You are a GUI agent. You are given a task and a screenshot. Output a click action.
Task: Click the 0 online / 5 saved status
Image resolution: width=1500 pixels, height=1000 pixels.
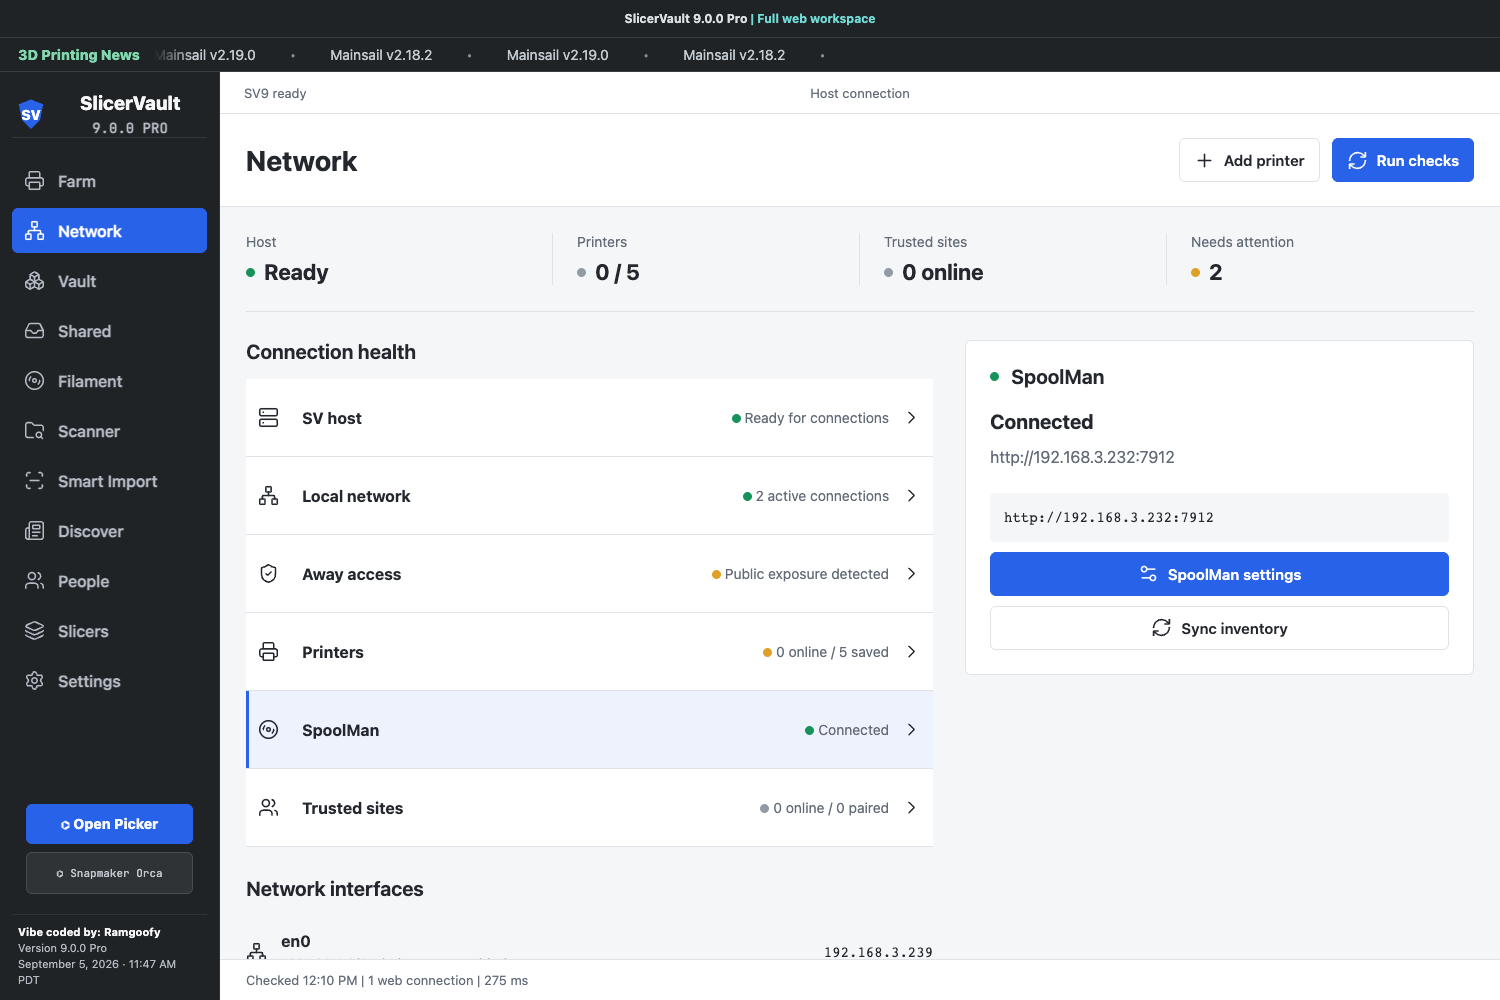click(826, 652)
